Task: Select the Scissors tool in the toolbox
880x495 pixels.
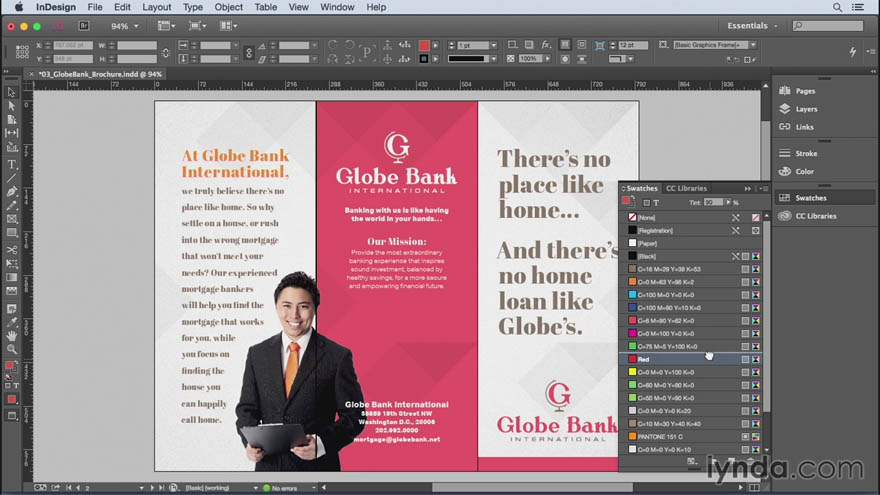Action: (12, 249)
